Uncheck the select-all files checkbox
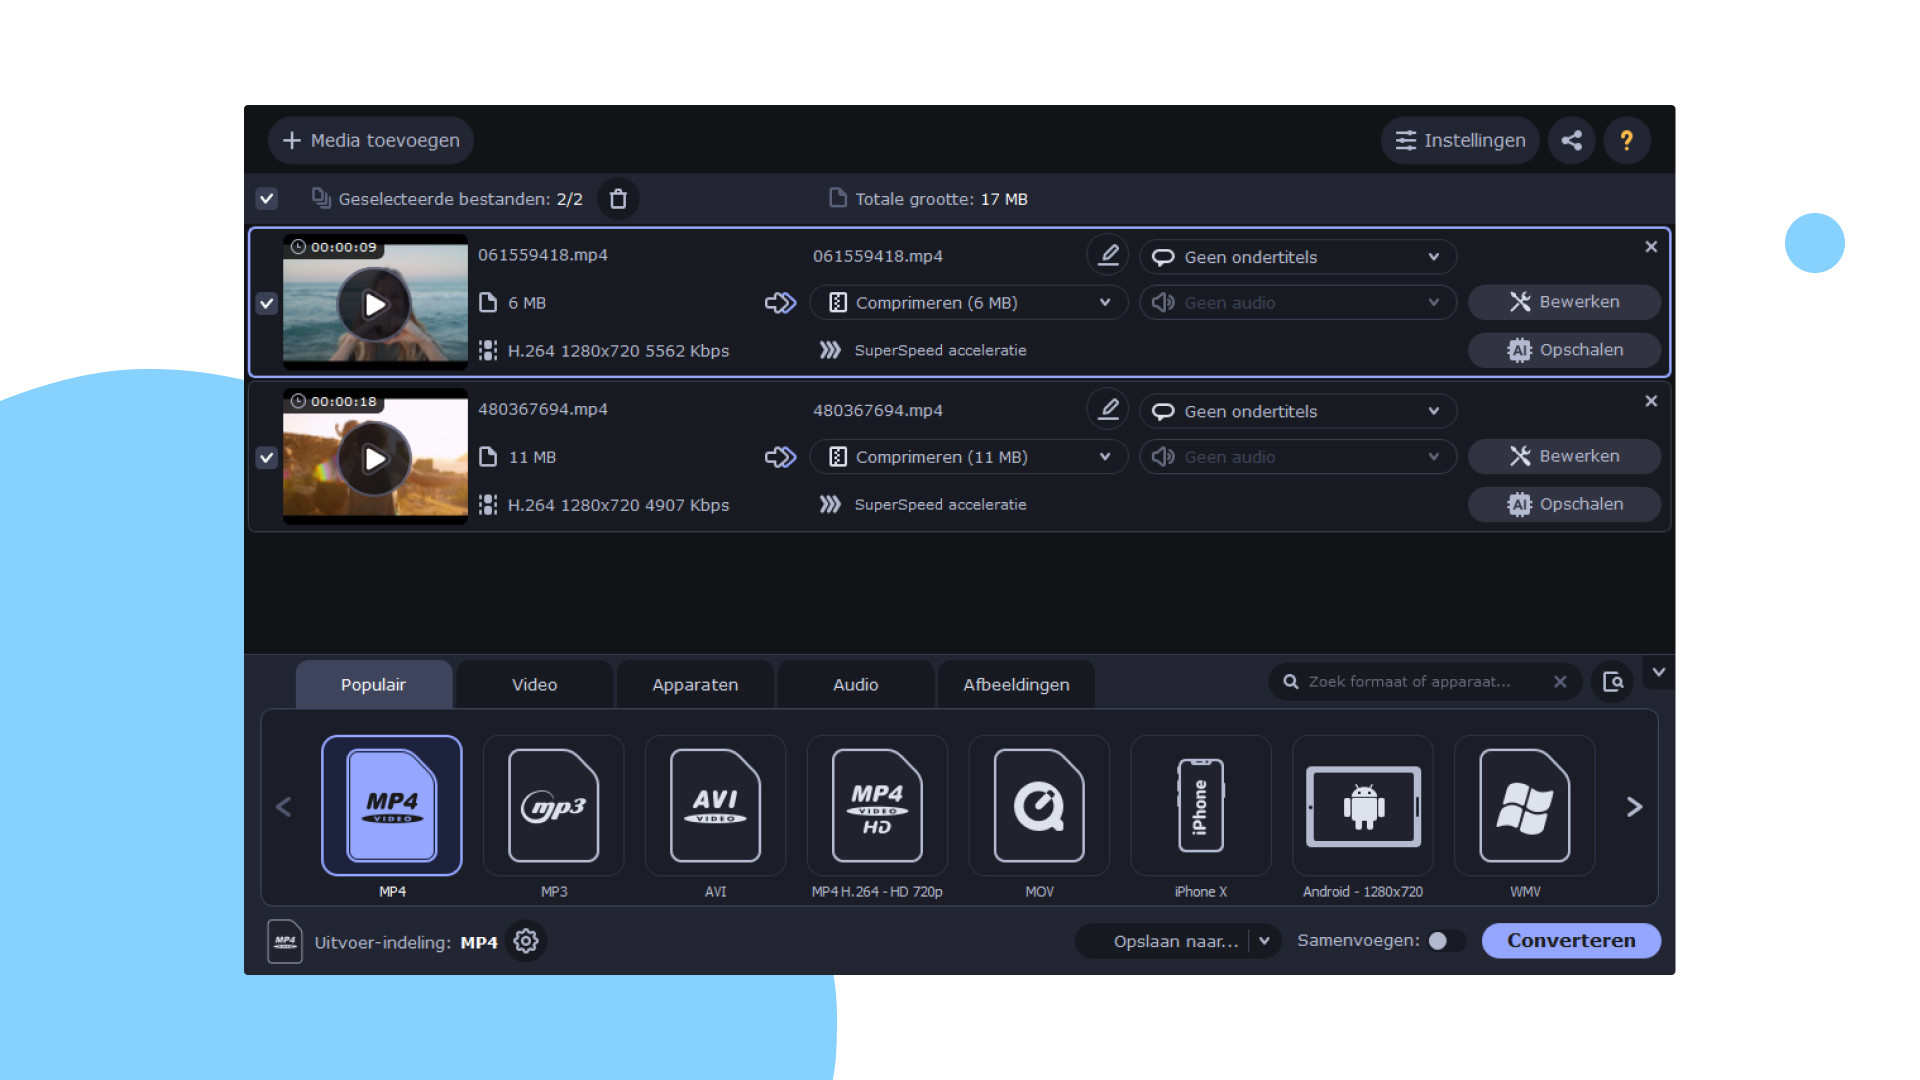1920x1080 pixels. [x=266, y=199]
